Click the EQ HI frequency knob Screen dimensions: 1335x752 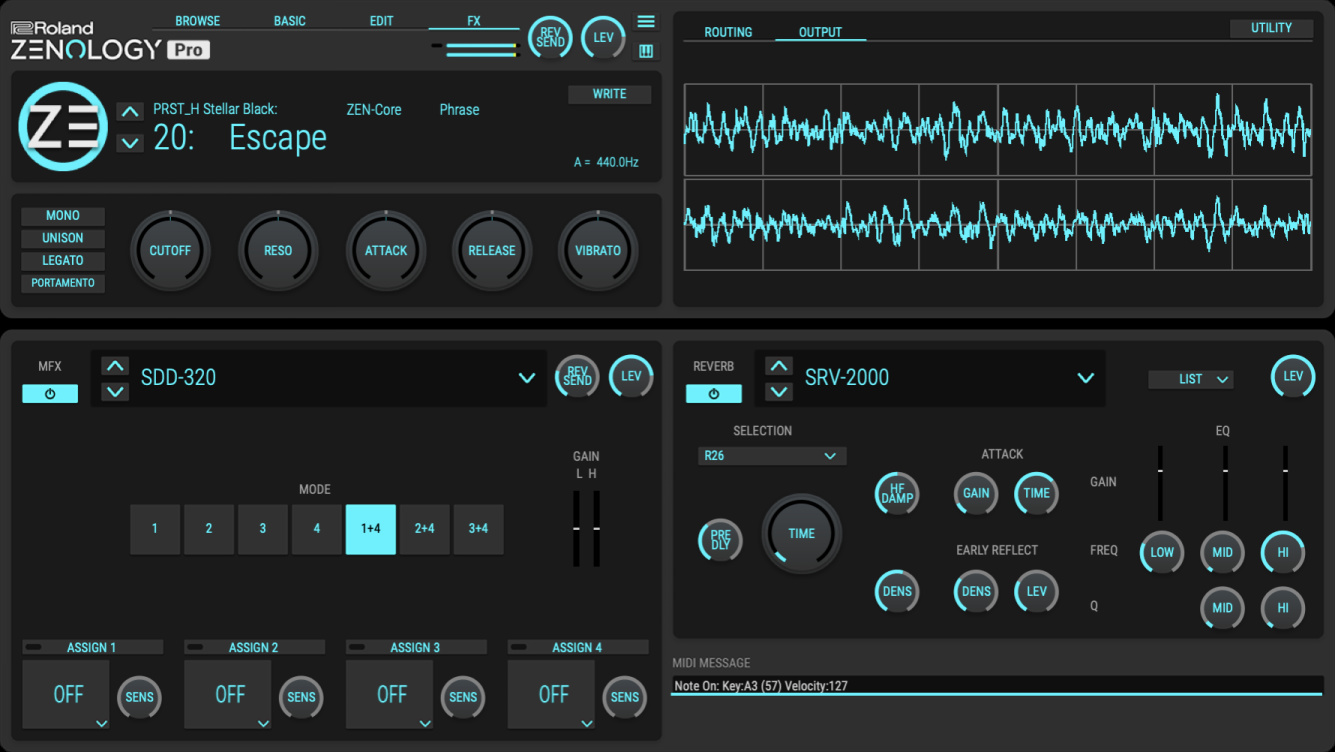click(x=1283, y=552)
